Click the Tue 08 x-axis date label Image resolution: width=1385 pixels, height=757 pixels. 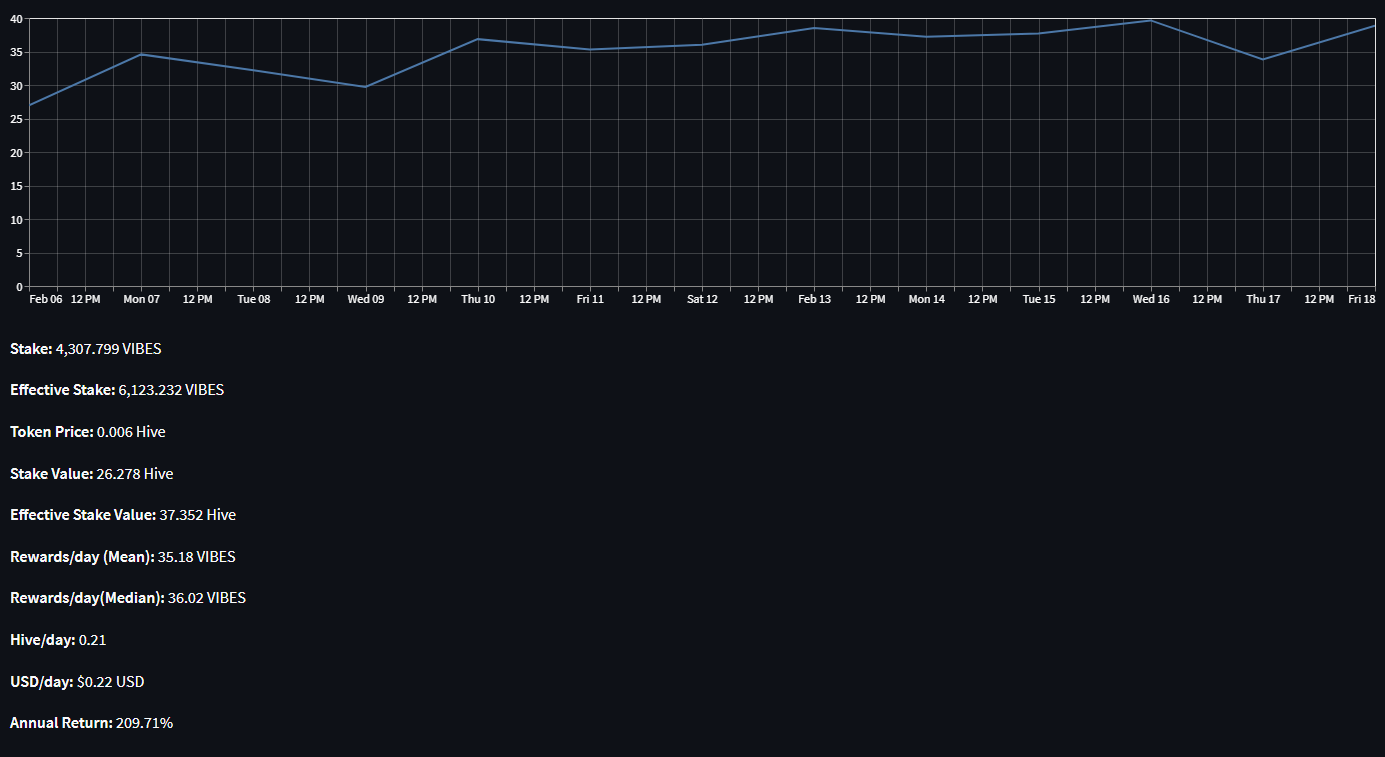[x=254, y=299]
